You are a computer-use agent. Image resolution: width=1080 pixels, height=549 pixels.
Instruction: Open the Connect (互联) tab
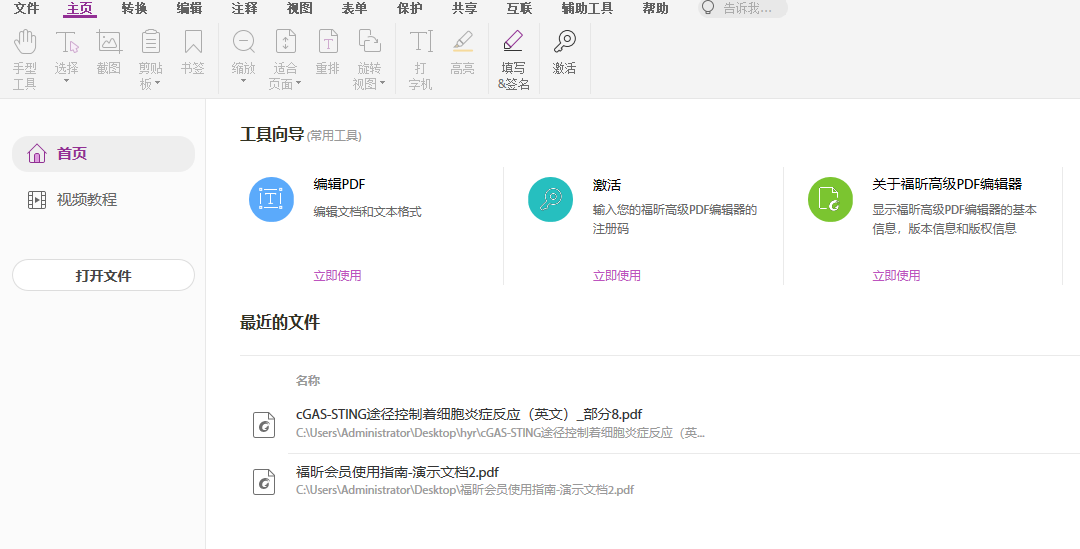pos(519,9)
